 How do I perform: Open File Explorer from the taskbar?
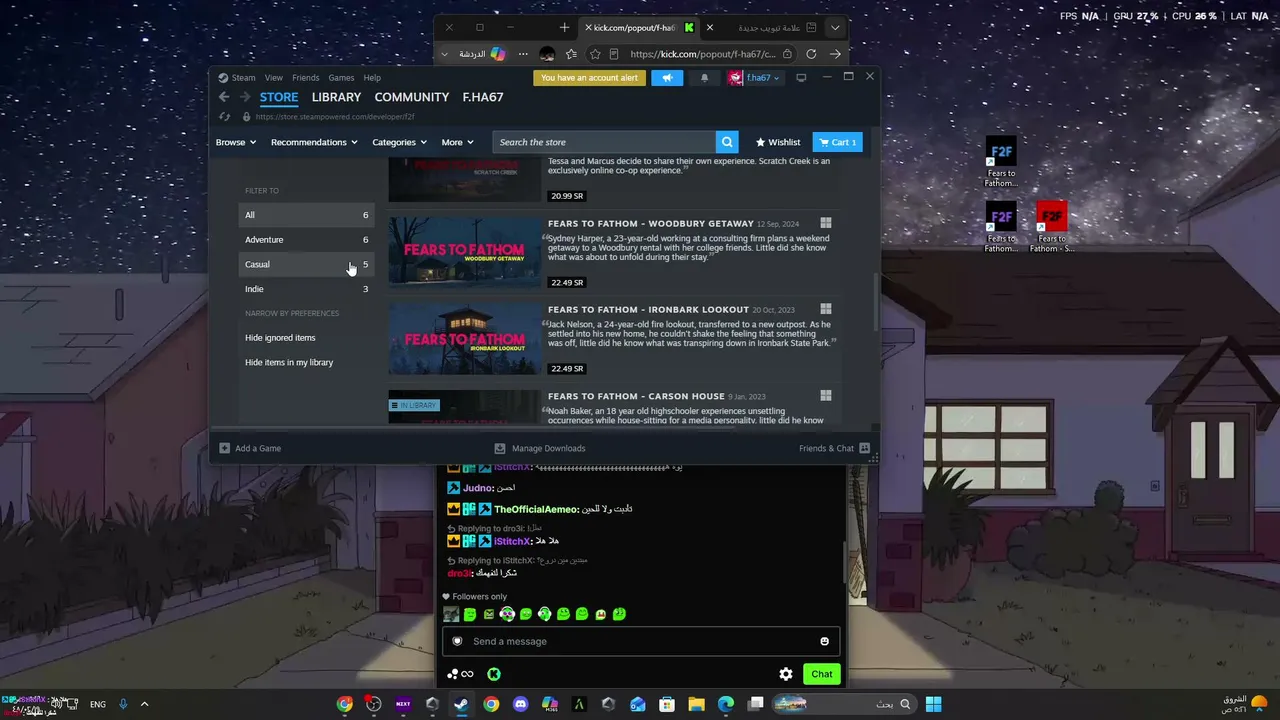(x=696, y=704)
